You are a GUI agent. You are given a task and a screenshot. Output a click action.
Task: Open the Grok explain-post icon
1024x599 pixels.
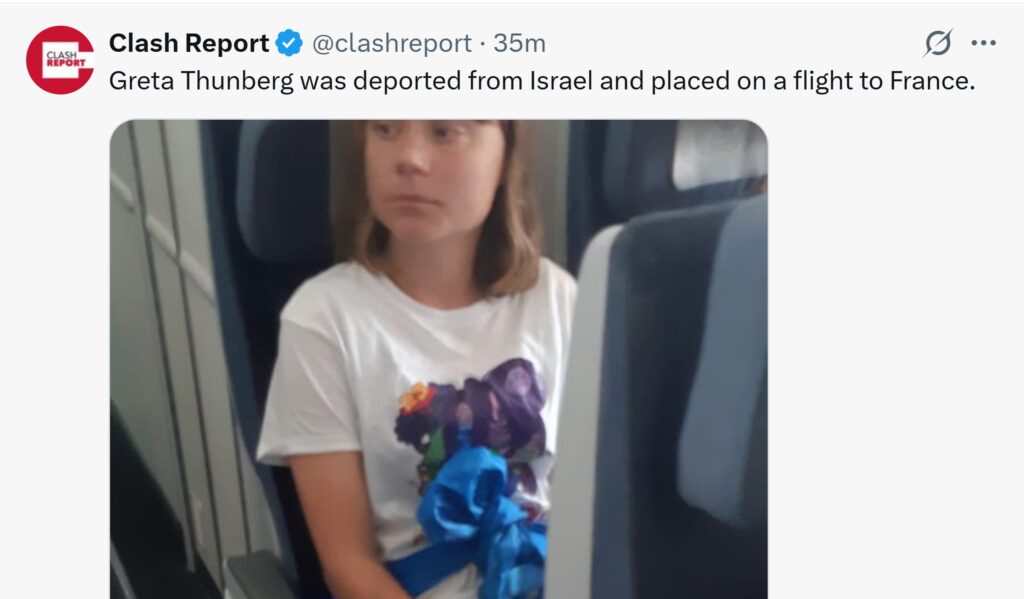tap(938, 43)
